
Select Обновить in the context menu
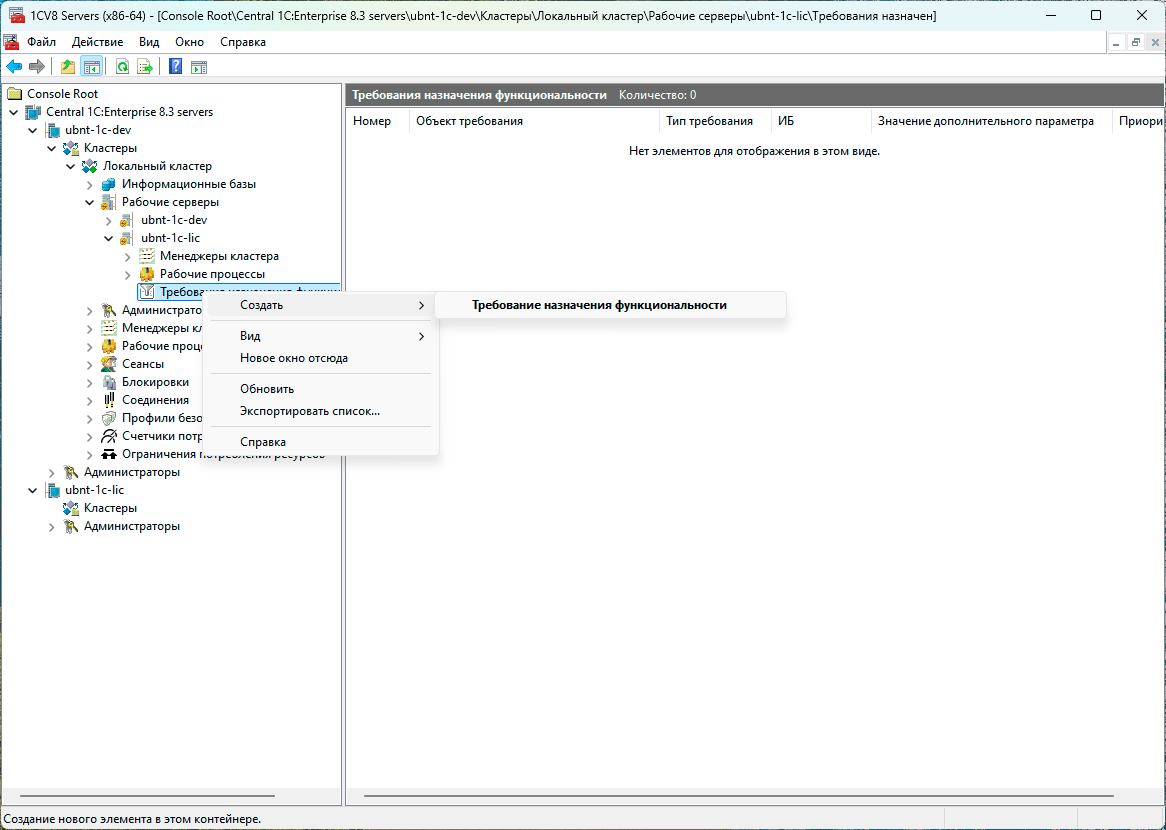pyautogui.click(x=267, y=389)
